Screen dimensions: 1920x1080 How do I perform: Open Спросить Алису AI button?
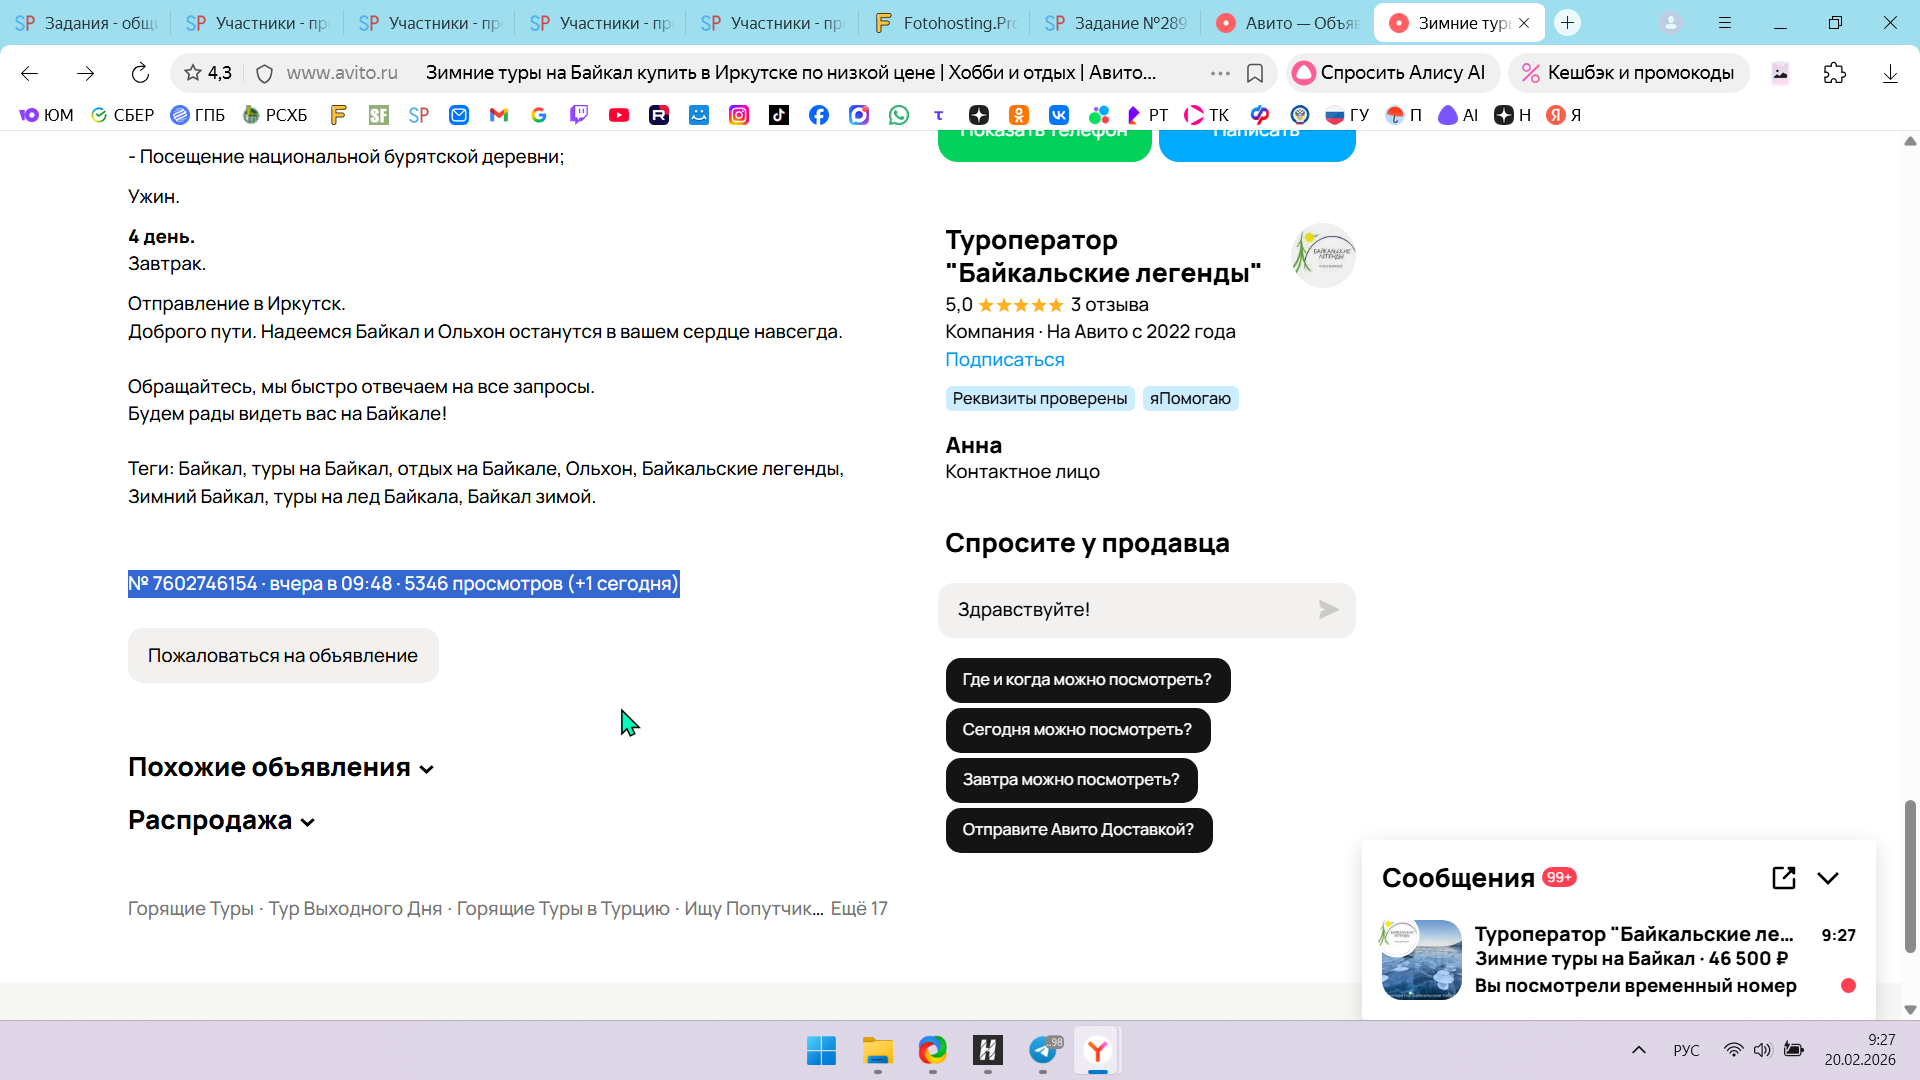(x=1389, y=73)
